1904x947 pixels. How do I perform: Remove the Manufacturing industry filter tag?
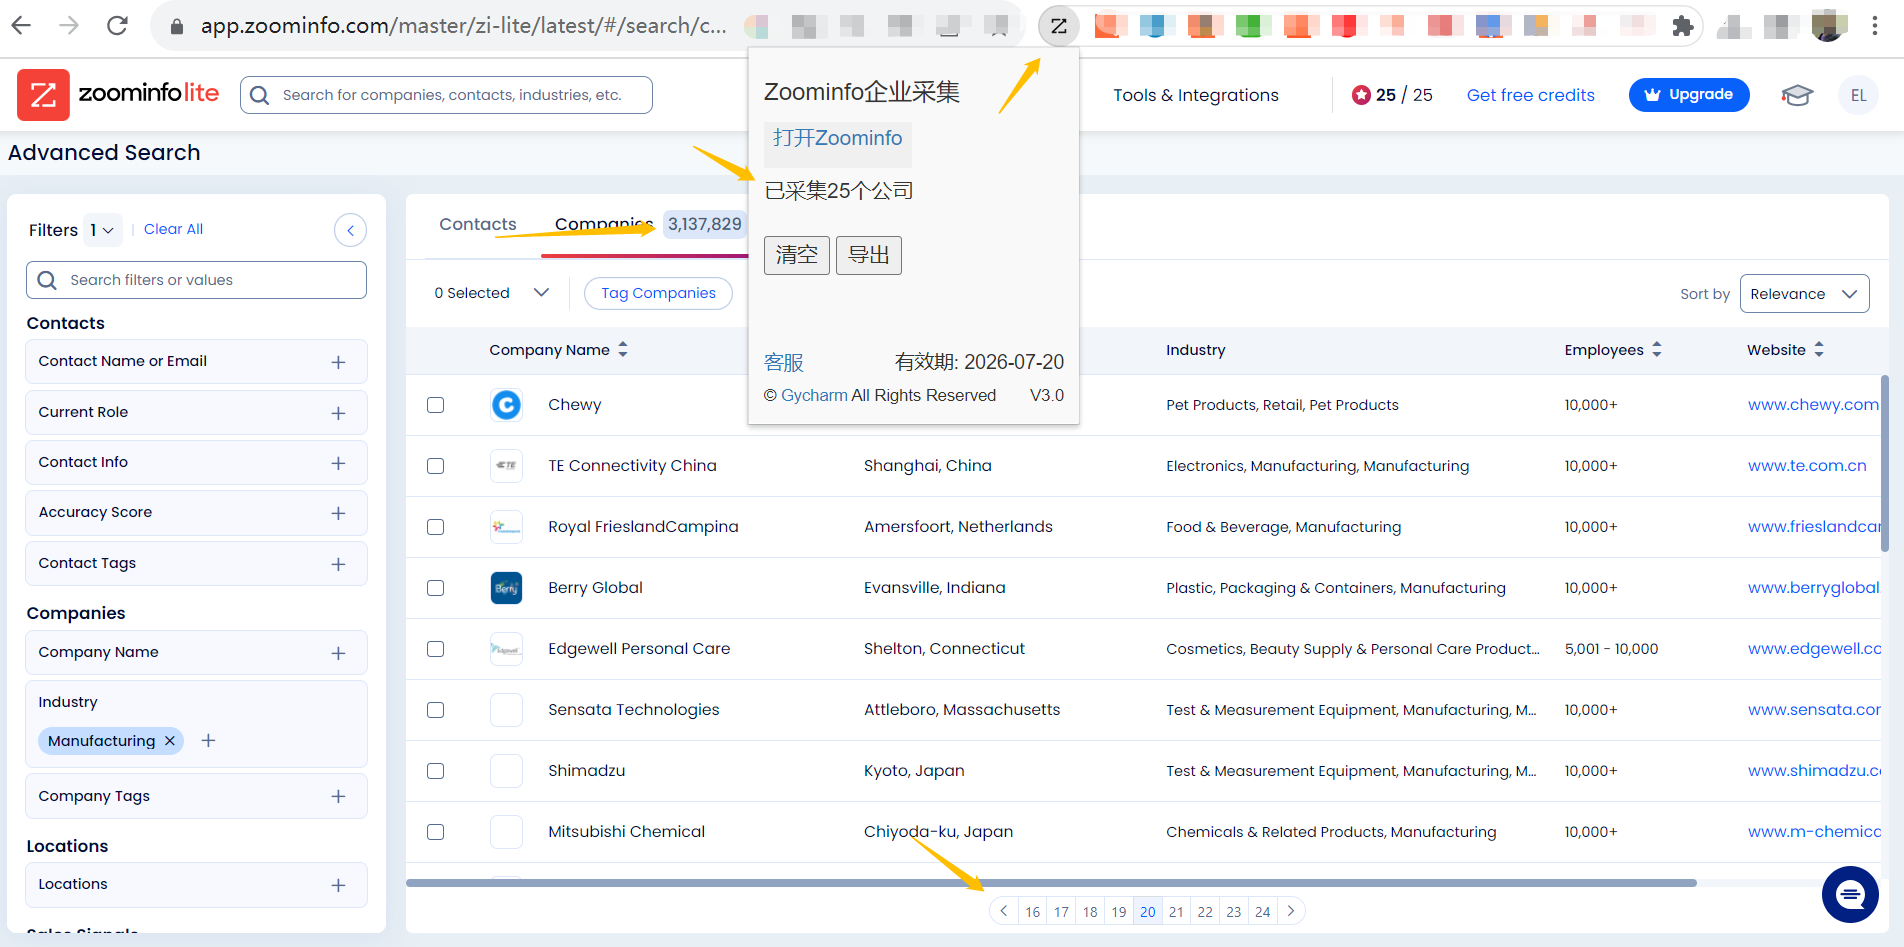170,741
